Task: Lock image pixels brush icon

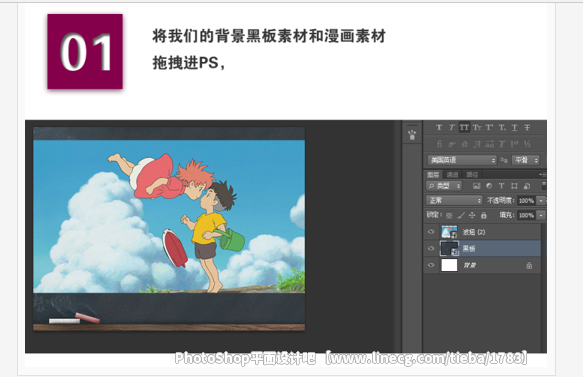Action: (461, 215)
